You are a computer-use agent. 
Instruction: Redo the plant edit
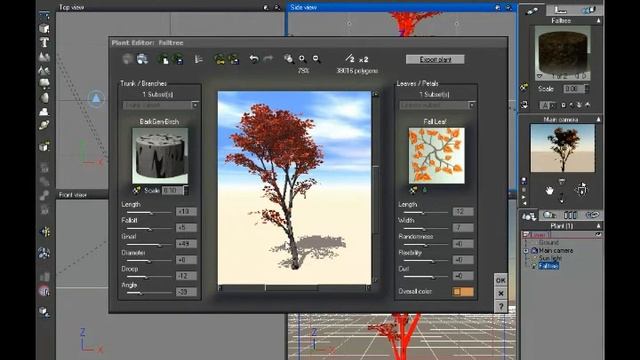pos(268,59)
